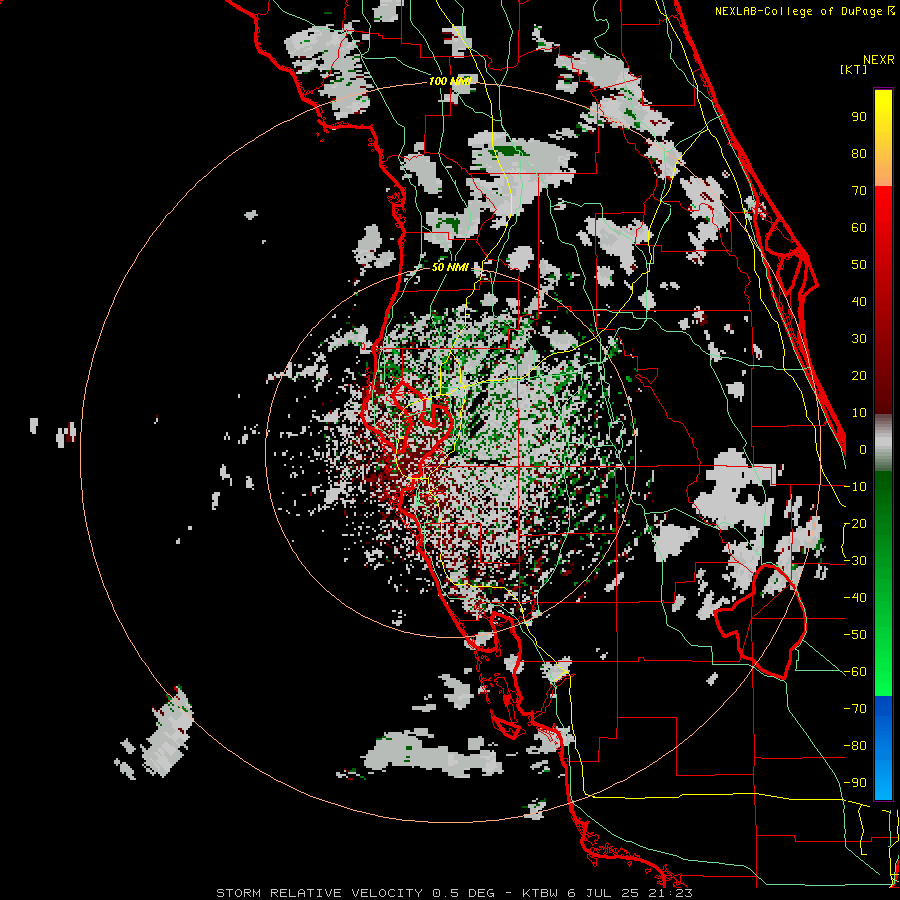
Task: Click the -60 value on the scale
Action: coord(855,672)
